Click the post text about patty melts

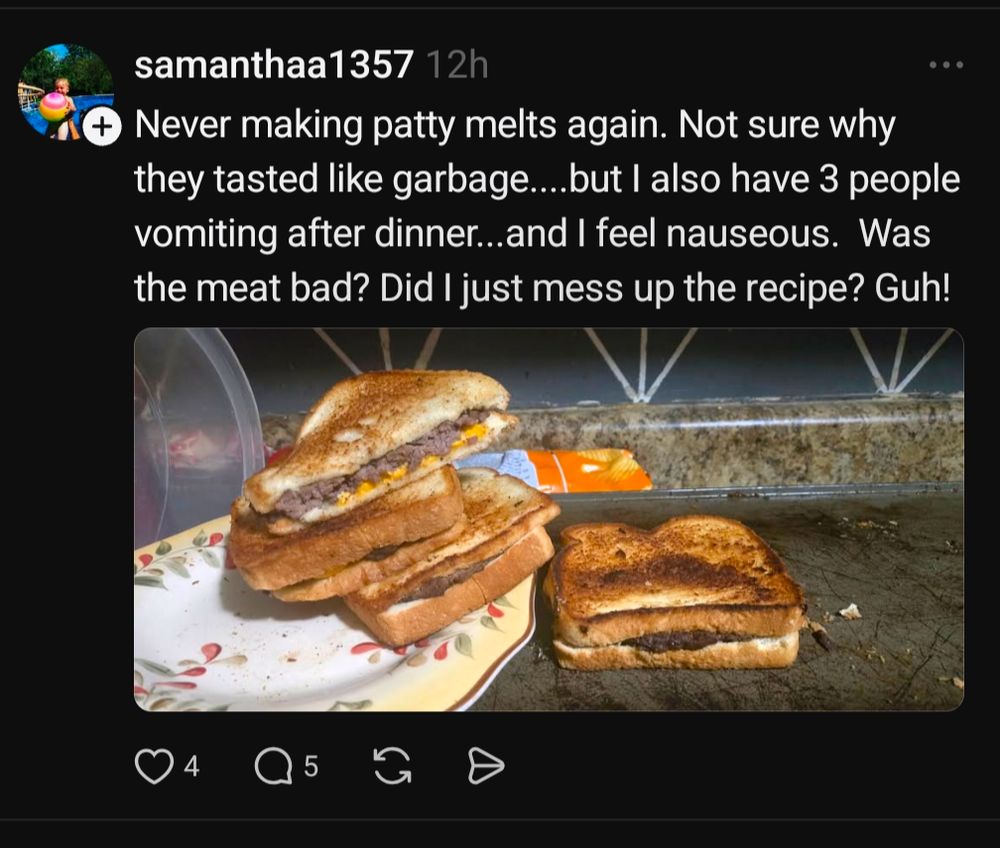point(547,206)
